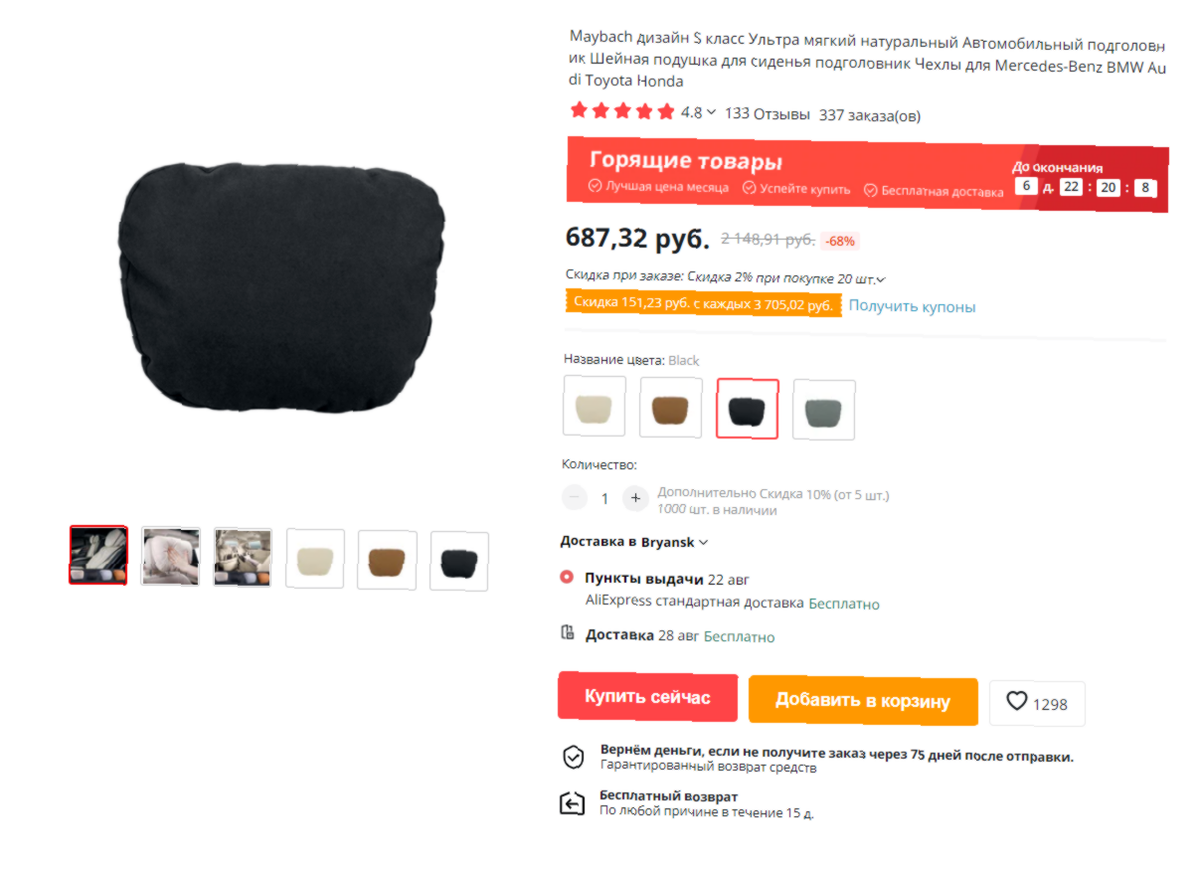Screen dimensions: 1200x871
Task: Open the first car interior thumbnail
Action: pyautogui.click(x=98, y=555)
